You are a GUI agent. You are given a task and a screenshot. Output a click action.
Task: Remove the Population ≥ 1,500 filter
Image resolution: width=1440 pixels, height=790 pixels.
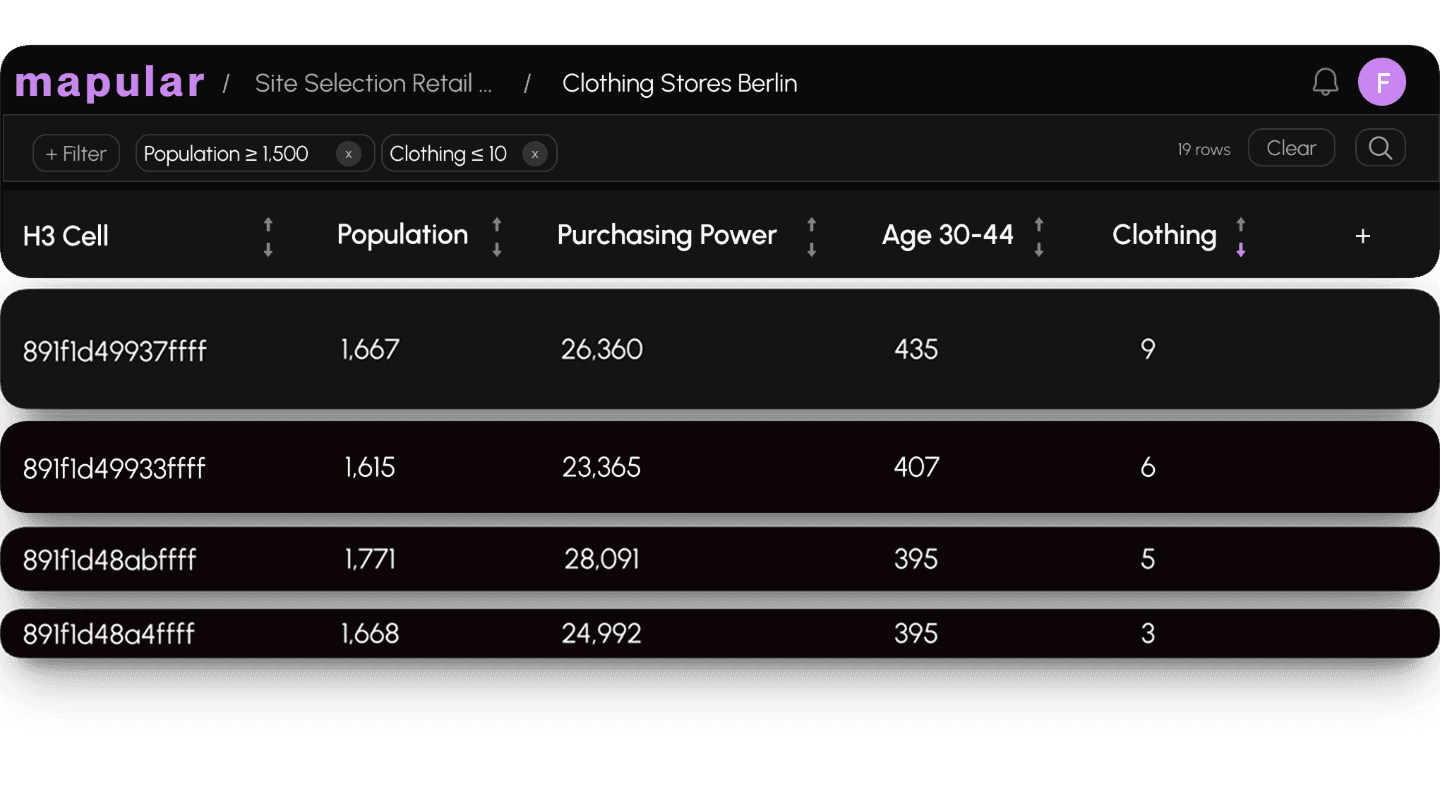click(x=348, y=154)
